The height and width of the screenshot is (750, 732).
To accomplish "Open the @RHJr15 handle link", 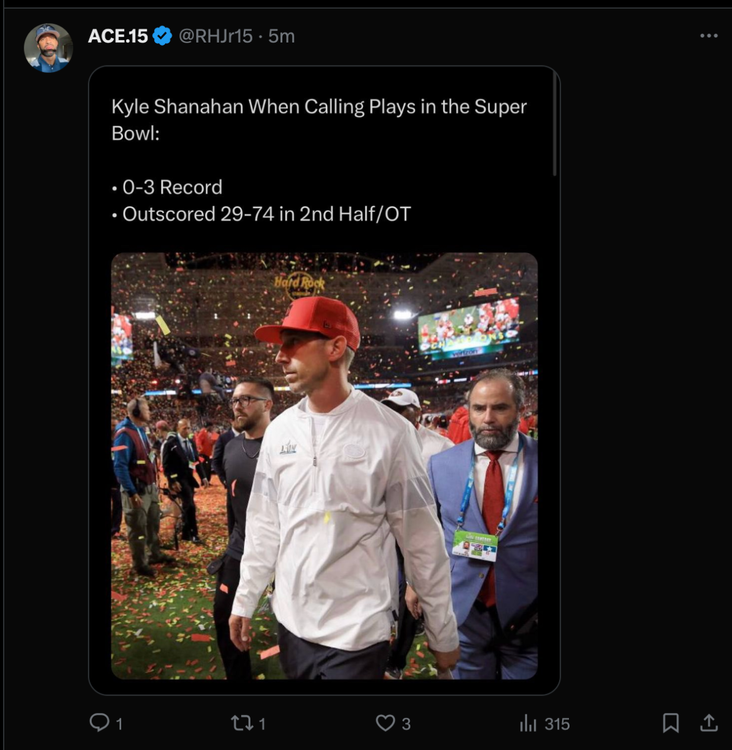I will pyautogui.click(x=215, y=36).
